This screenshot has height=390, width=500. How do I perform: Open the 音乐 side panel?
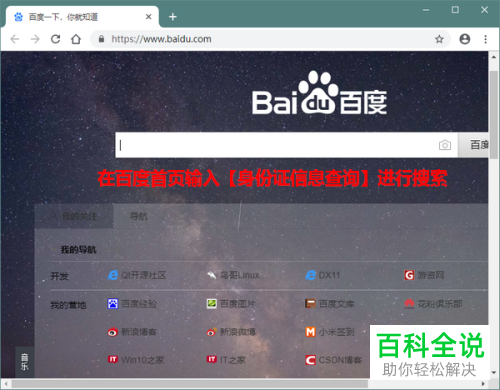(25, 362)
